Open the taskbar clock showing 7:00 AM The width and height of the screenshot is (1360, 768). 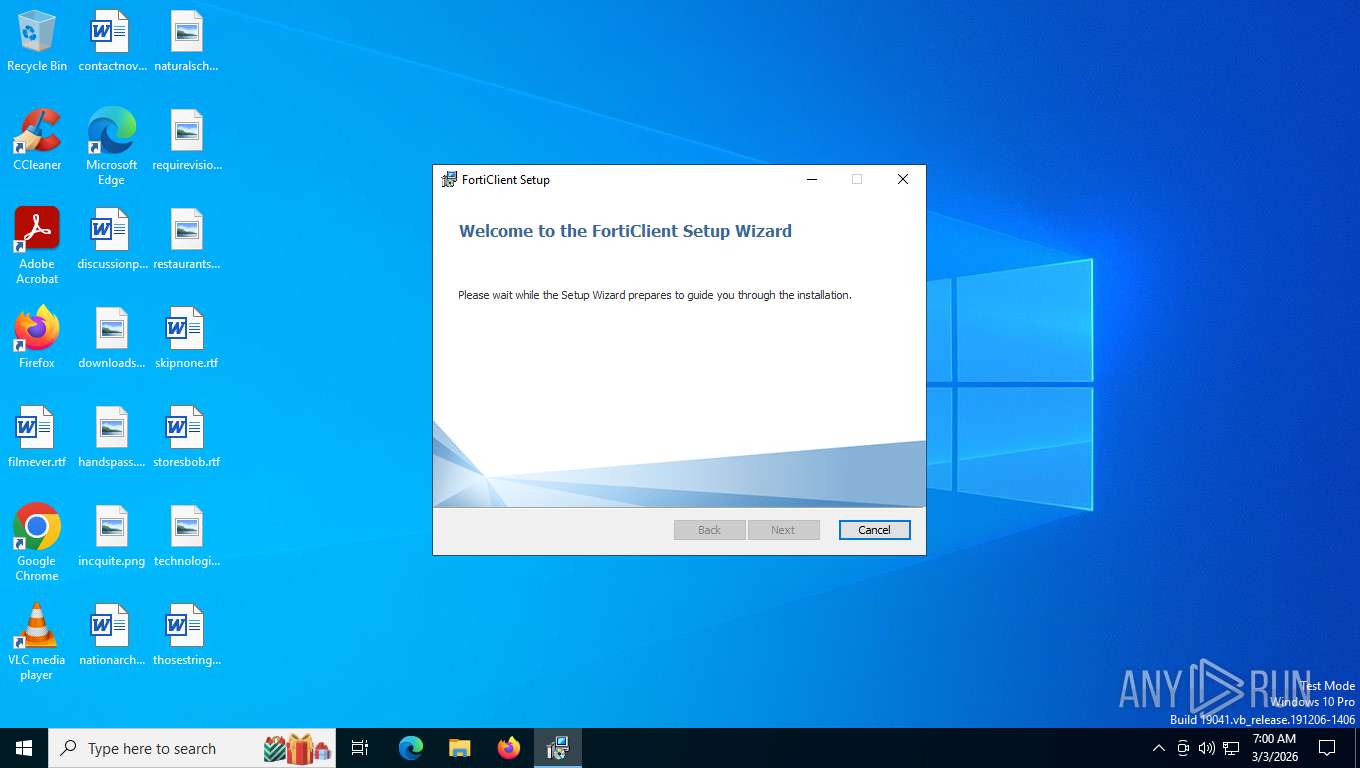tap(1274, 748)
